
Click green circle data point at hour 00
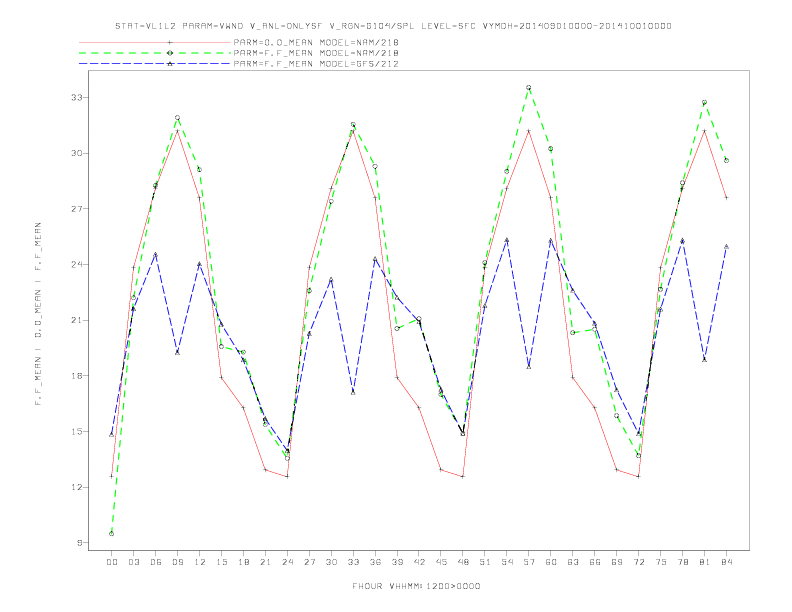point(112,534)
